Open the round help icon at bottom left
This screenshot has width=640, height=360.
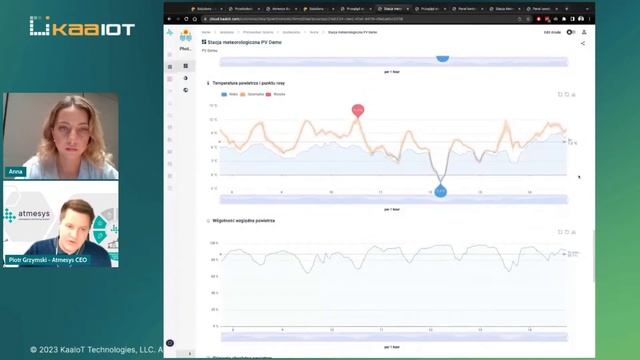[170, 343]
